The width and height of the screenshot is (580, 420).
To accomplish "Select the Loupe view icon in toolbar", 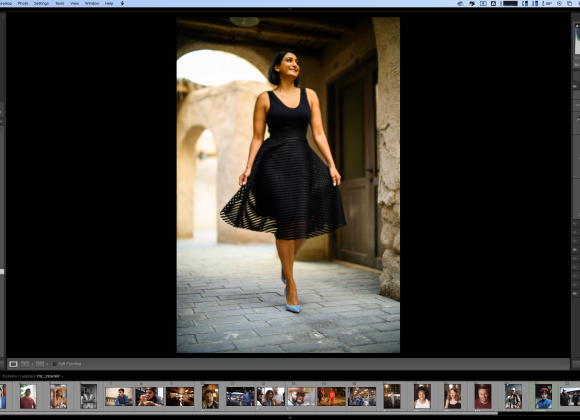I will (x=13, y=364).
